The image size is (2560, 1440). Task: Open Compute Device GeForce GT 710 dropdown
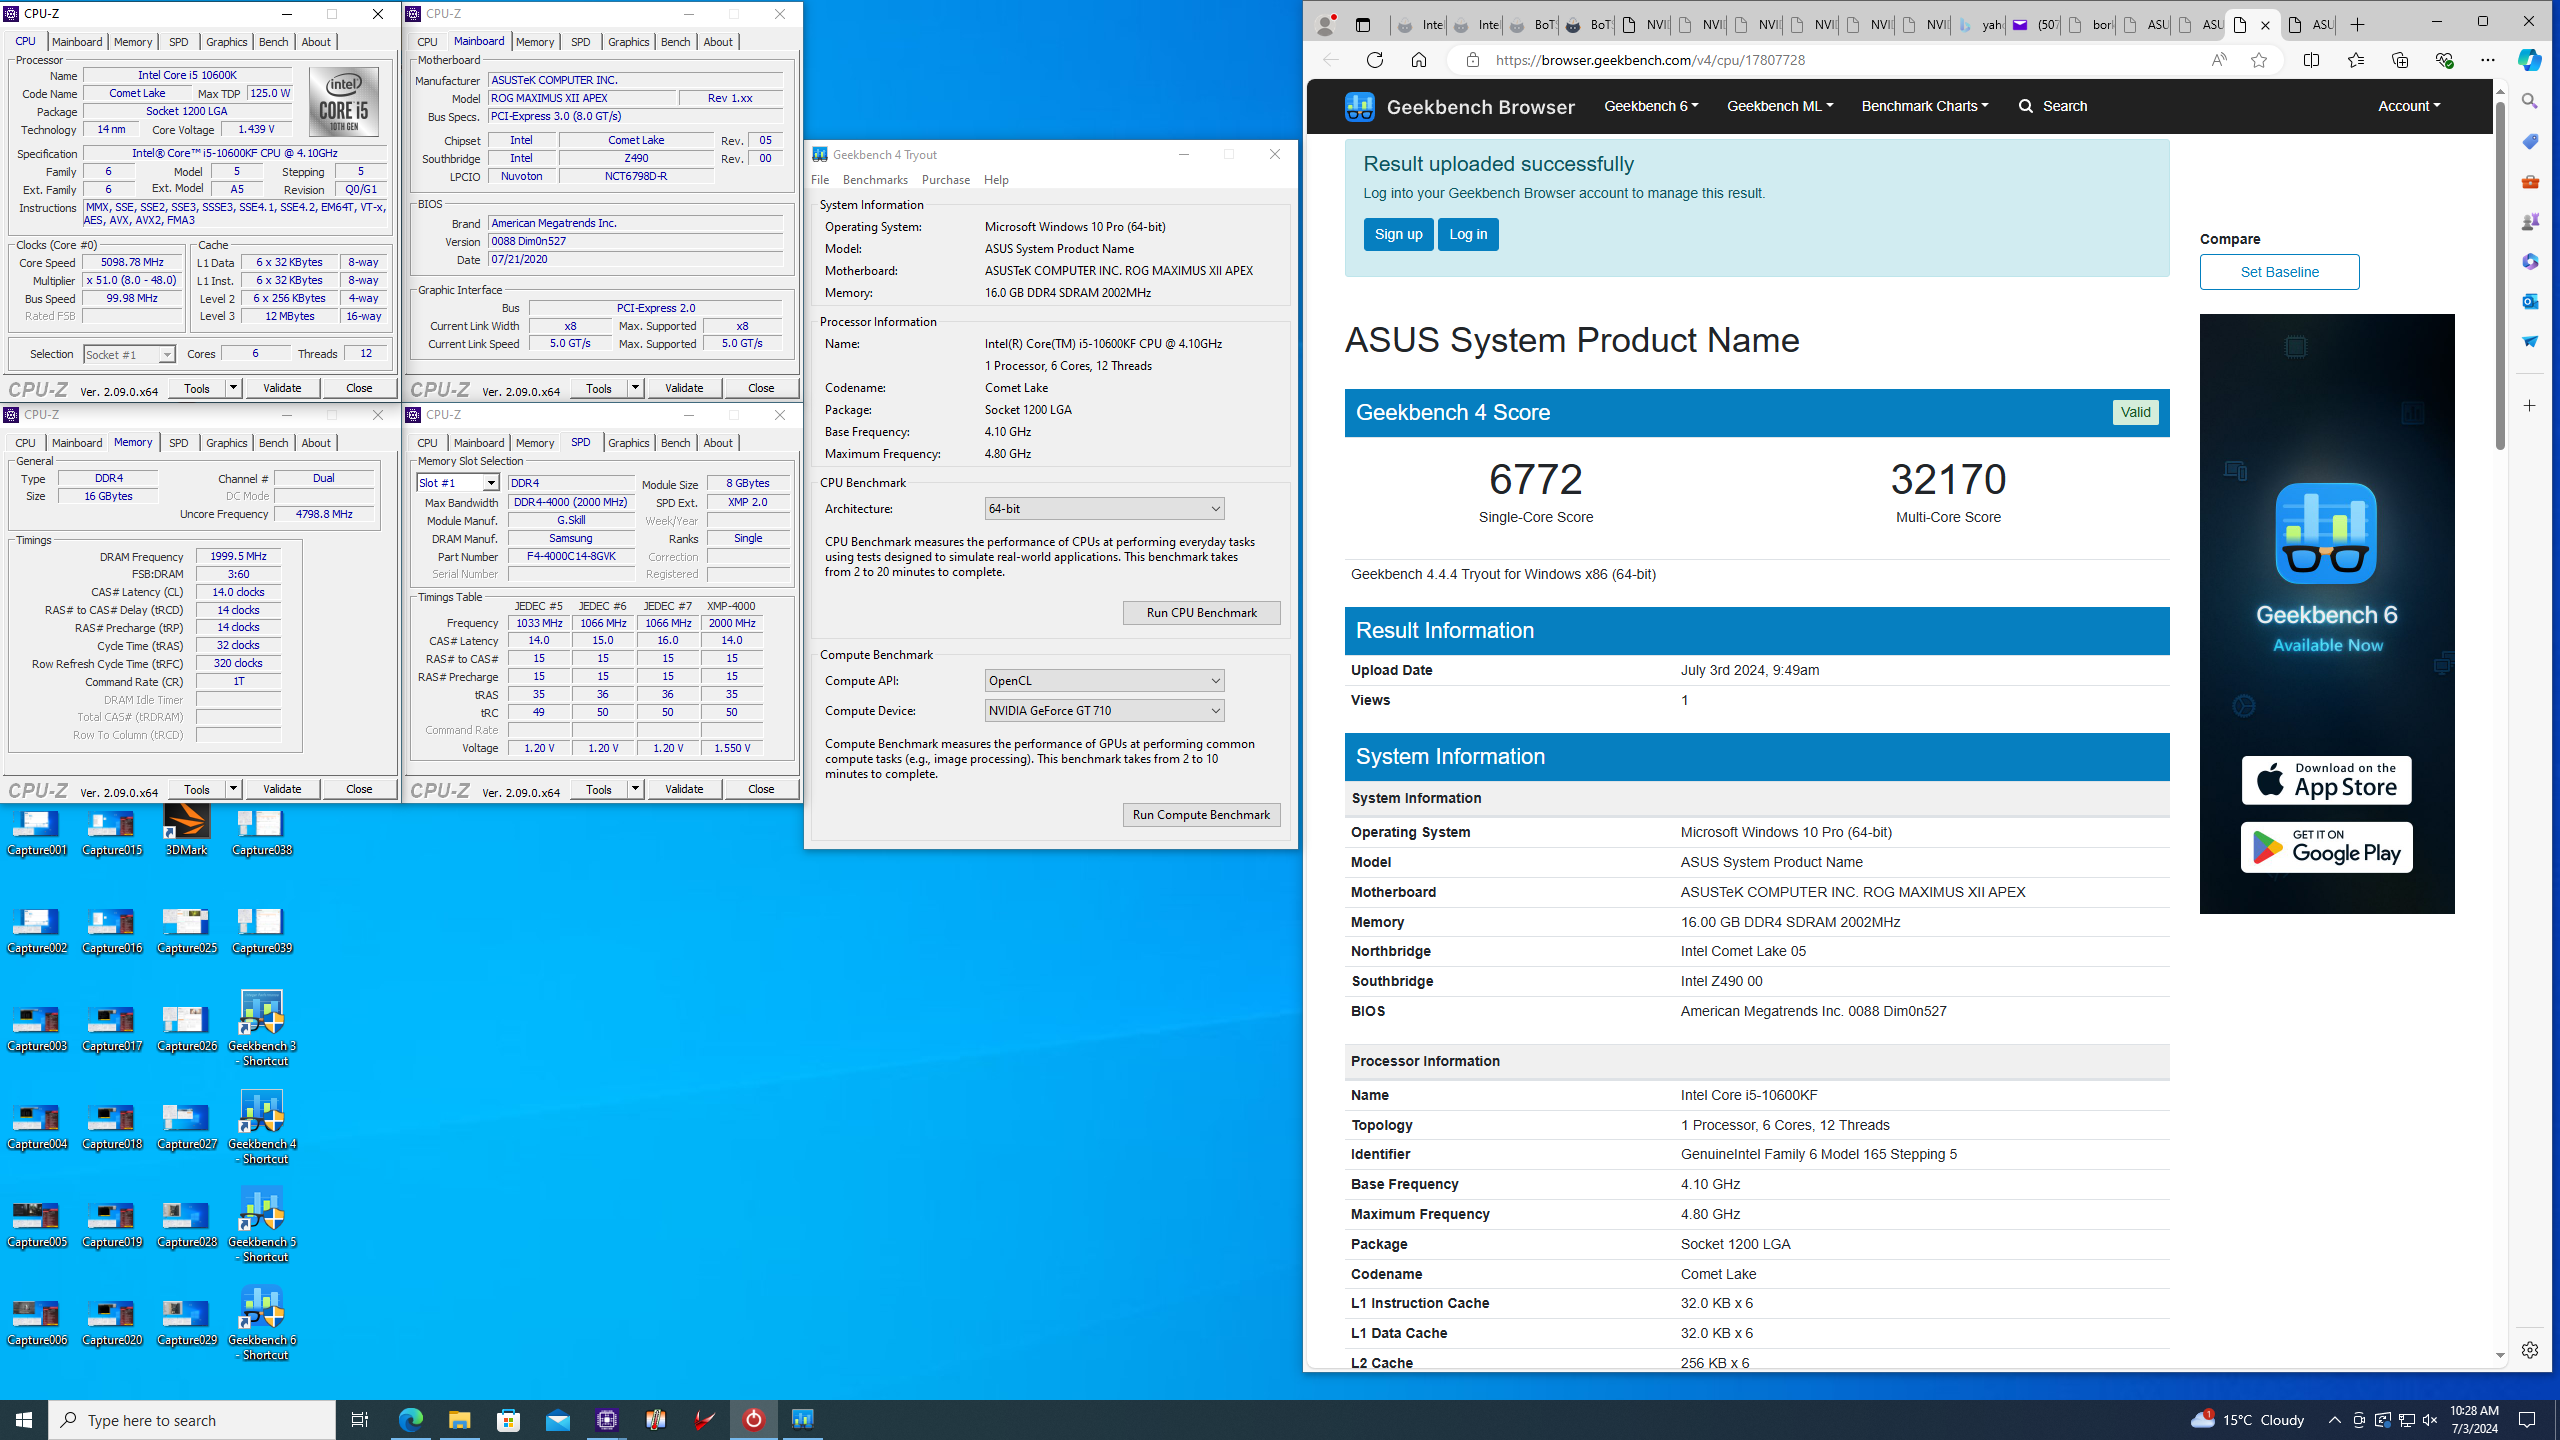click(1104, 711)
